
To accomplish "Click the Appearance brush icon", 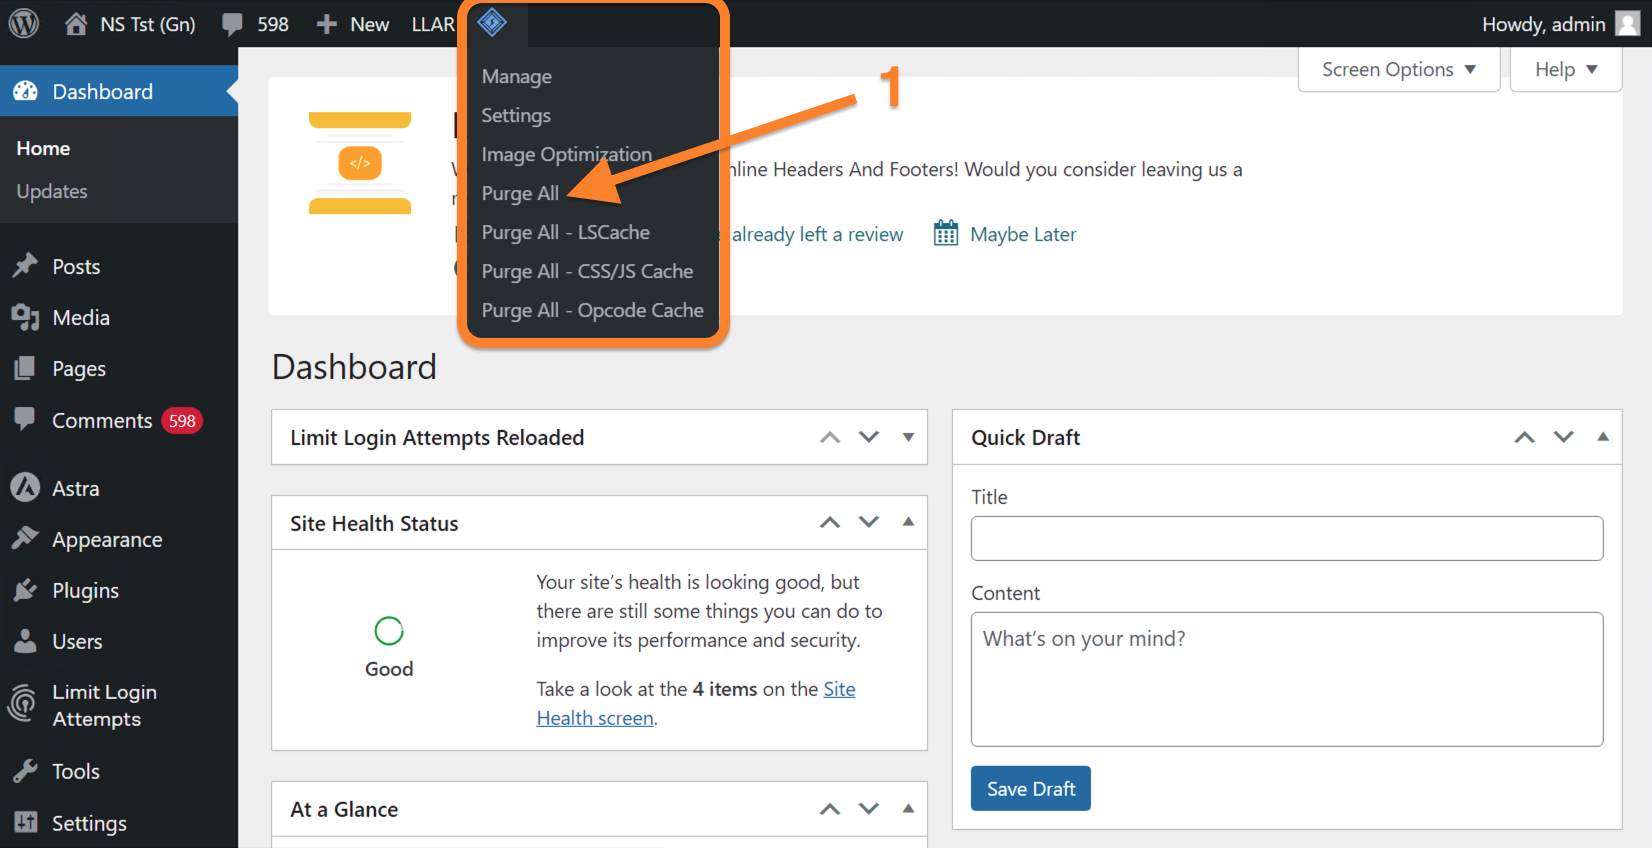I will pos(25,539).
